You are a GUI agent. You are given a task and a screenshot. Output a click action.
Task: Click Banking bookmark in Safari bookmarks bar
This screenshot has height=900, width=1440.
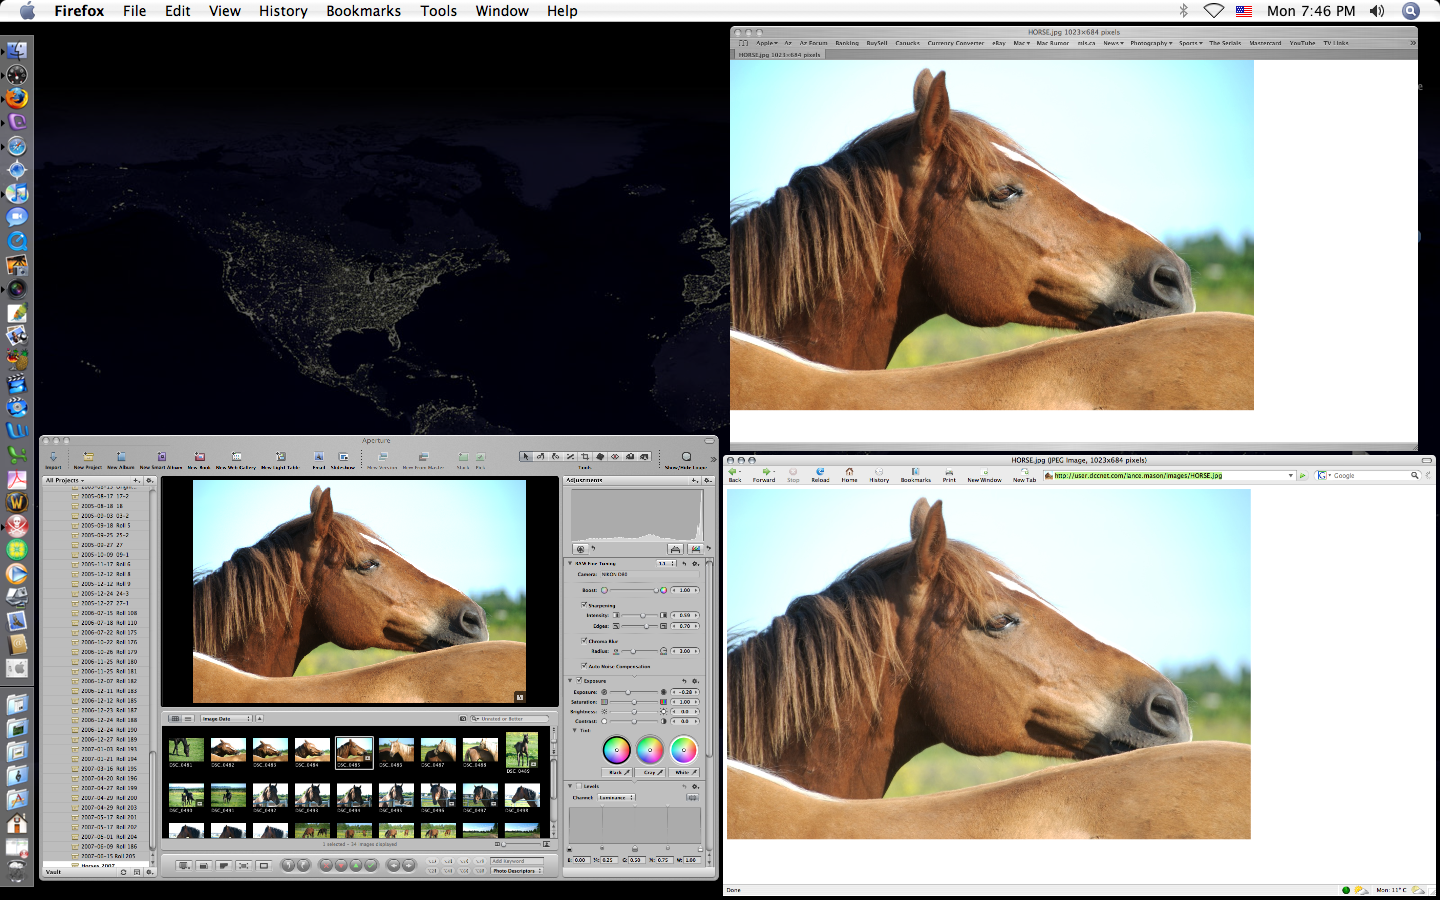pos(847,43)
